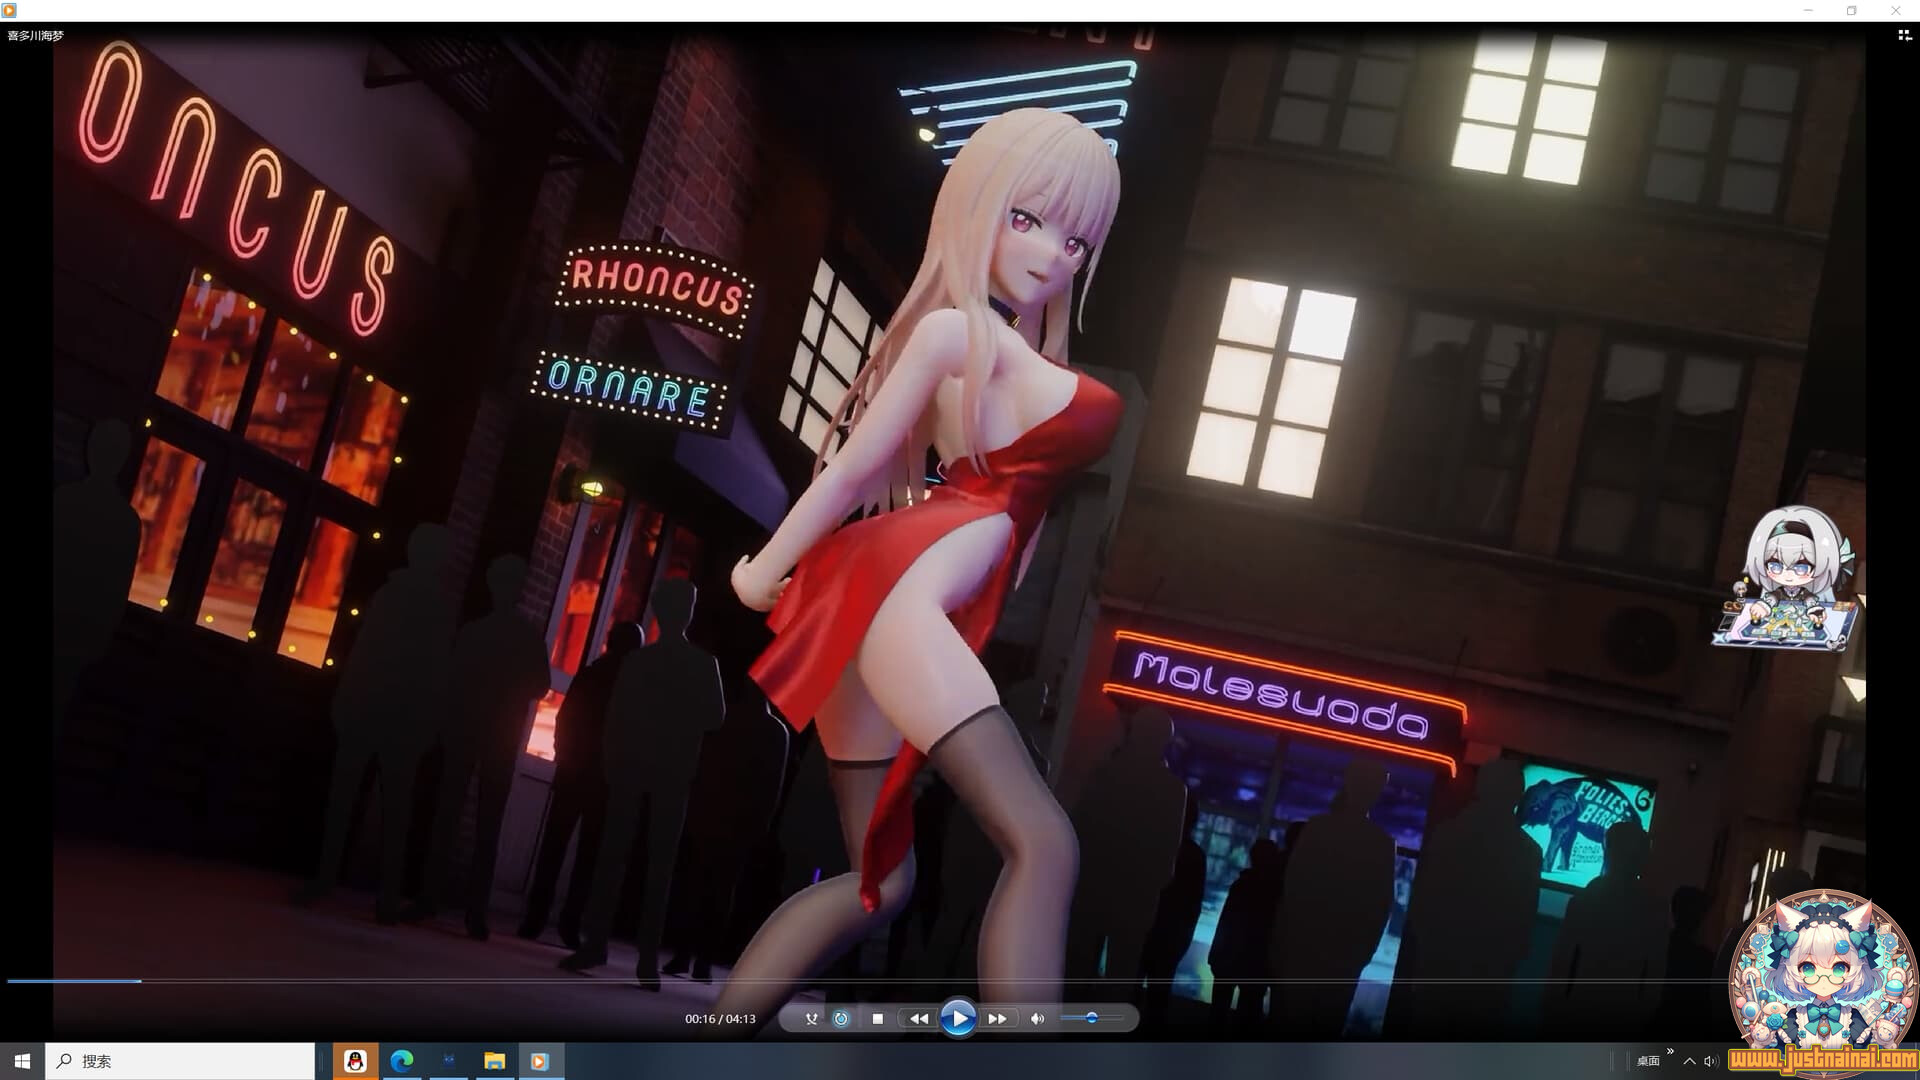The width and height of the screenshot is (1920, 1080).
Task: Expand the 桌面 toolbar double chevron
Action: point(1670,1052)
